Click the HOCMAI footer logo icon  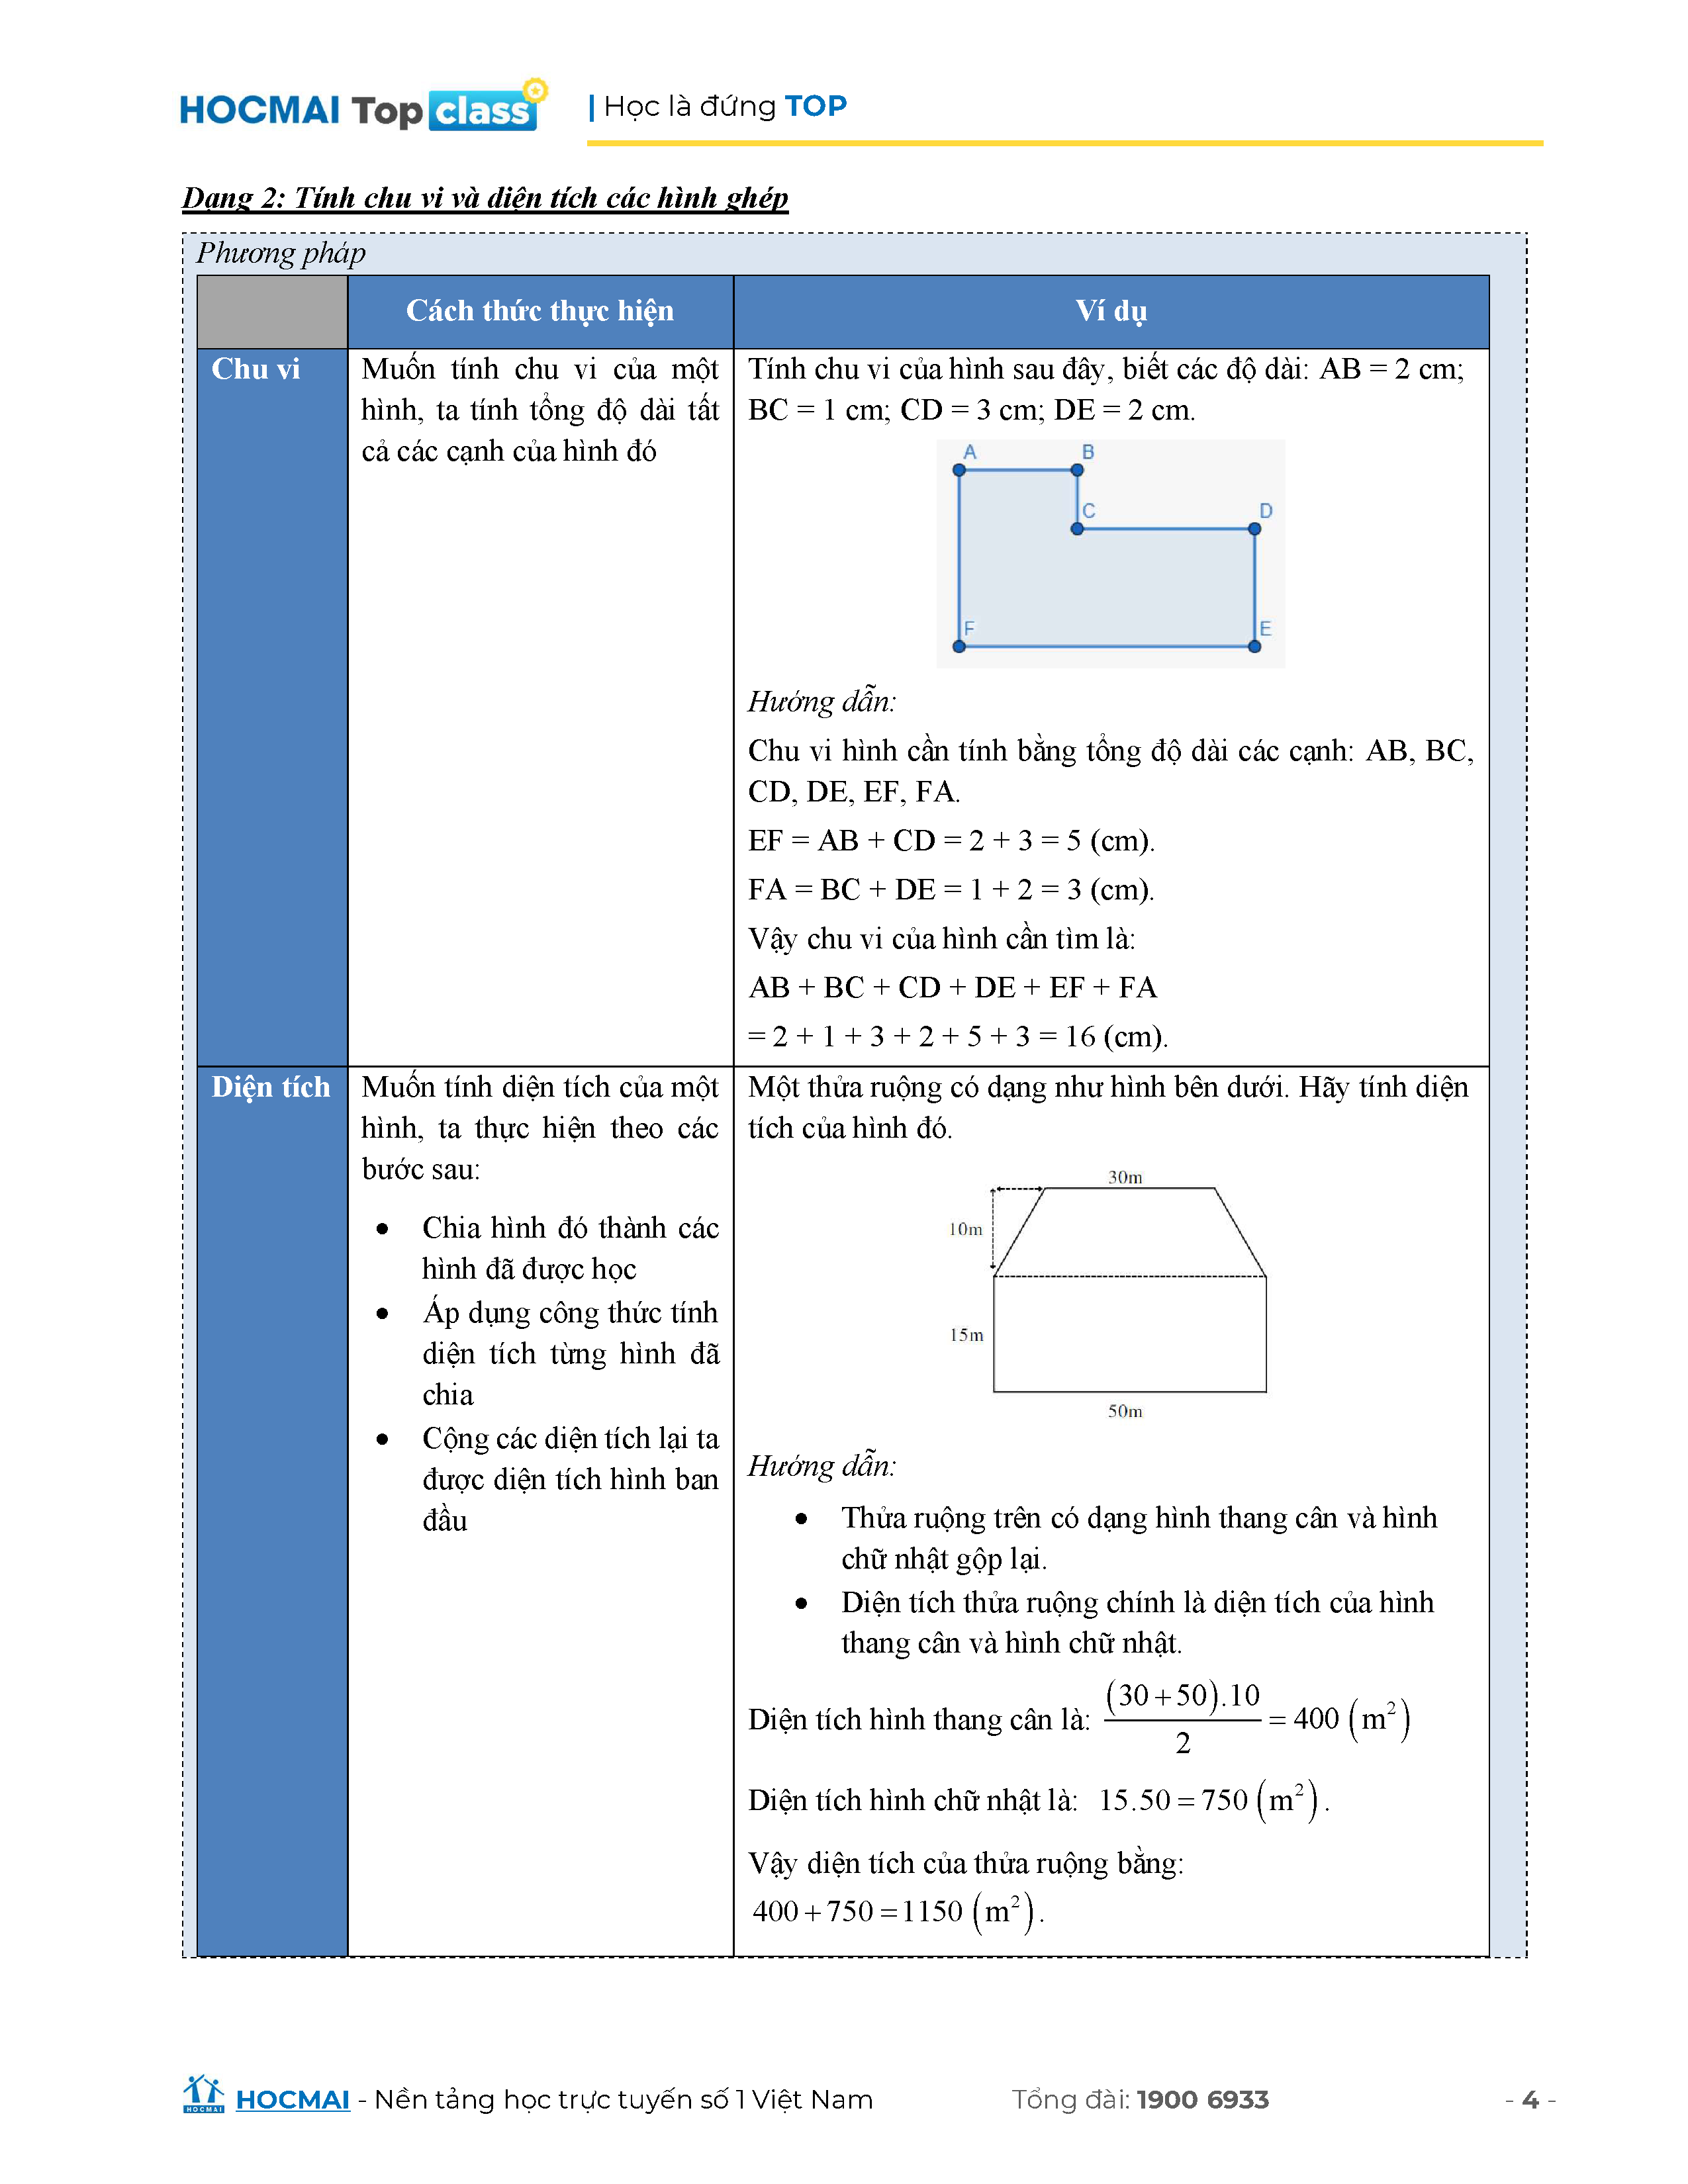(203, 2095)
